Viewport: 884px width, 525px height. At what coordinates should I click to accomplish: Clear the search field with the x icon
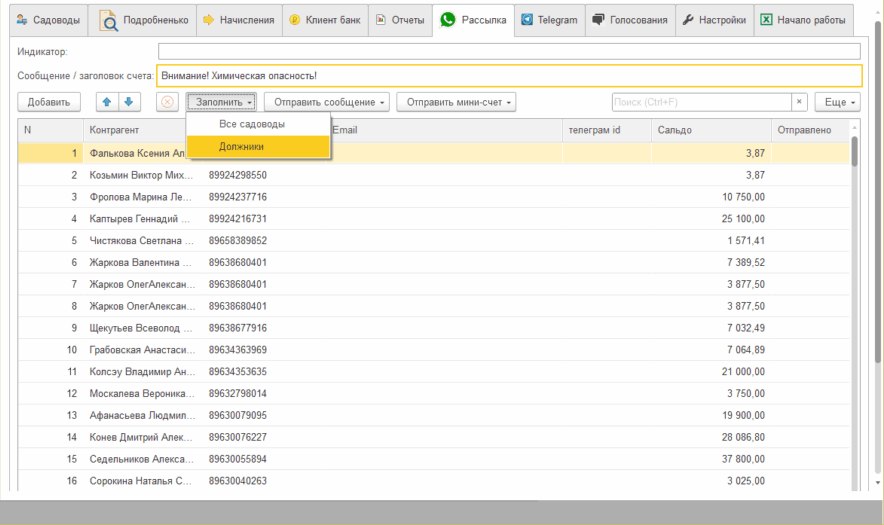click(799, 102)
